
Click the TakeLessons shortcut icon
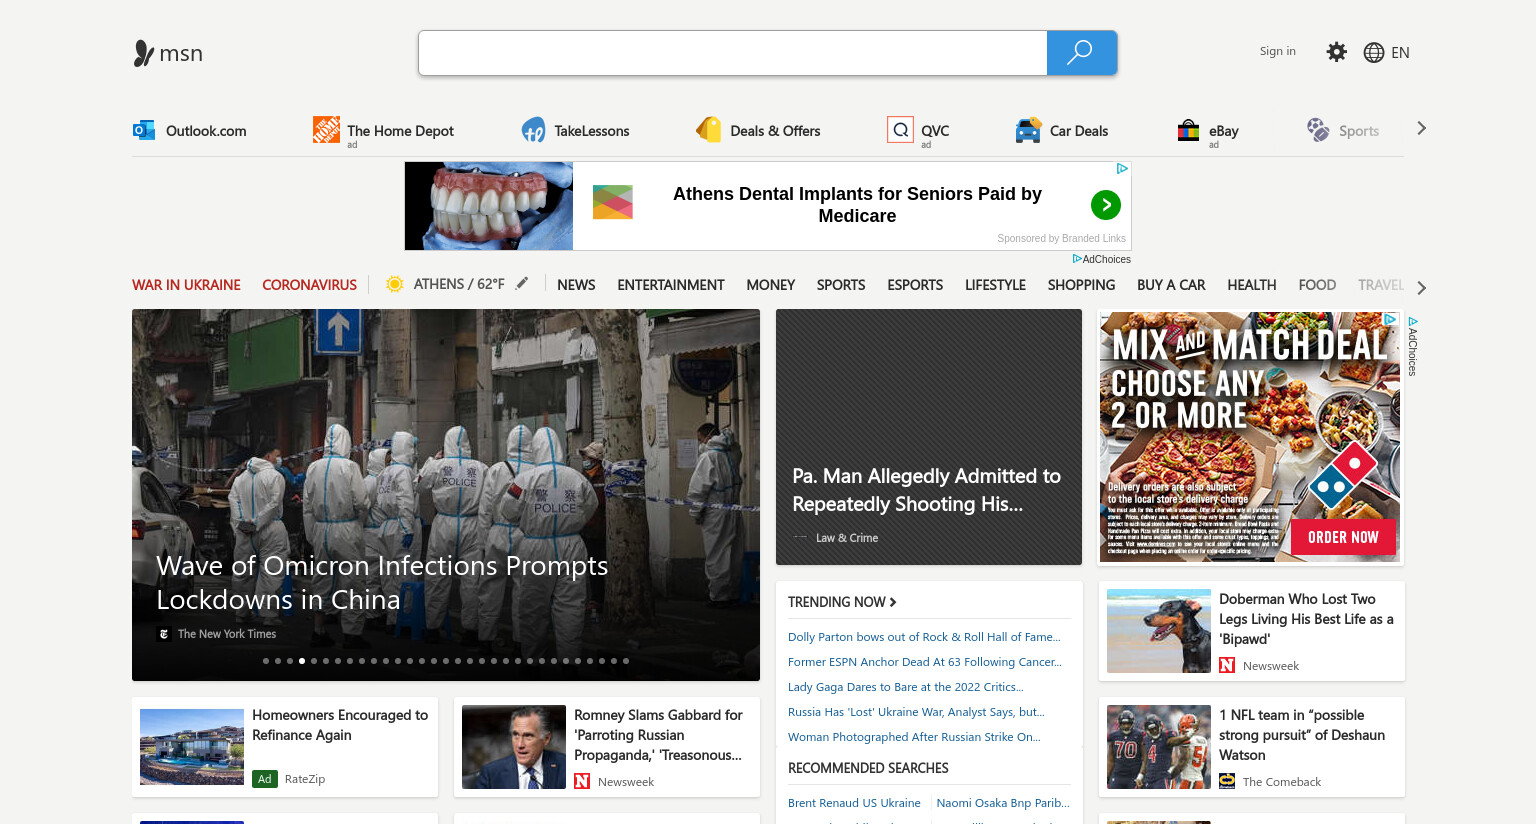tap(533, 130)
